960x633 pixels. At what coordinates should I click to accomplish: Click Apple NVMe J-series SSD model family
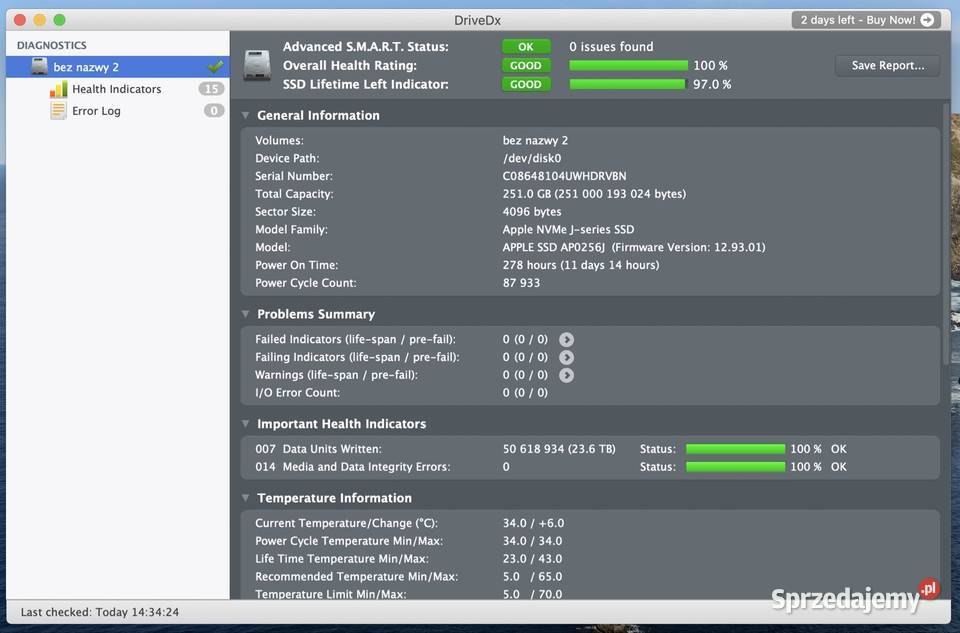click(x=568, y=230)
